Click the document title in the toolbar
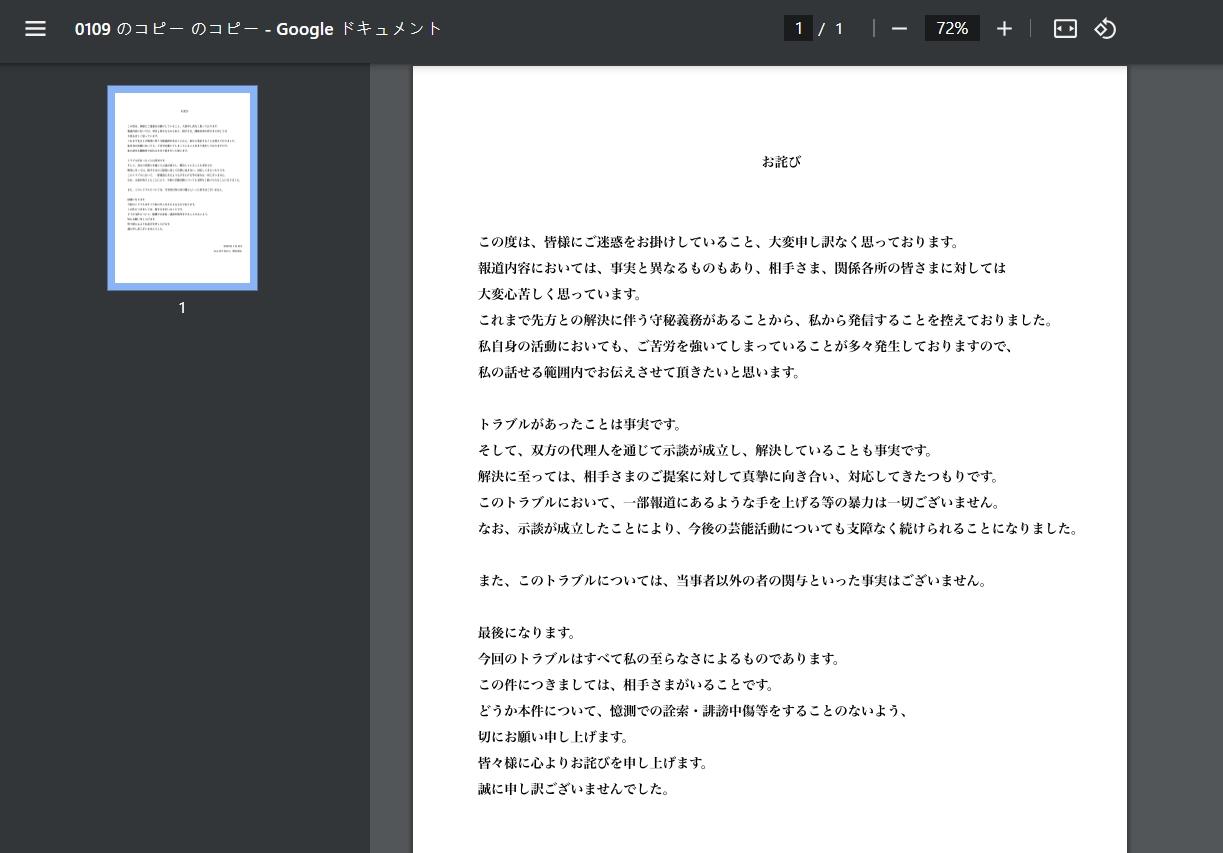 258,29
